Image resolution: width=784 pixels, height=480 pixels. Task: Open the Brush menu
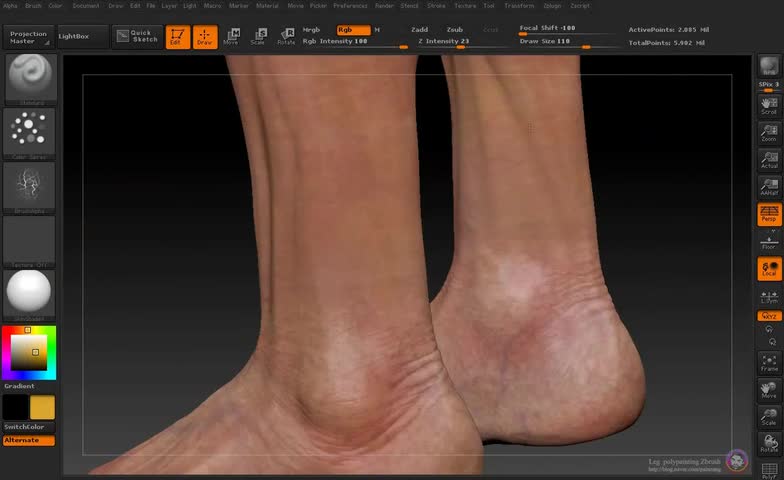tap(33, 6)
